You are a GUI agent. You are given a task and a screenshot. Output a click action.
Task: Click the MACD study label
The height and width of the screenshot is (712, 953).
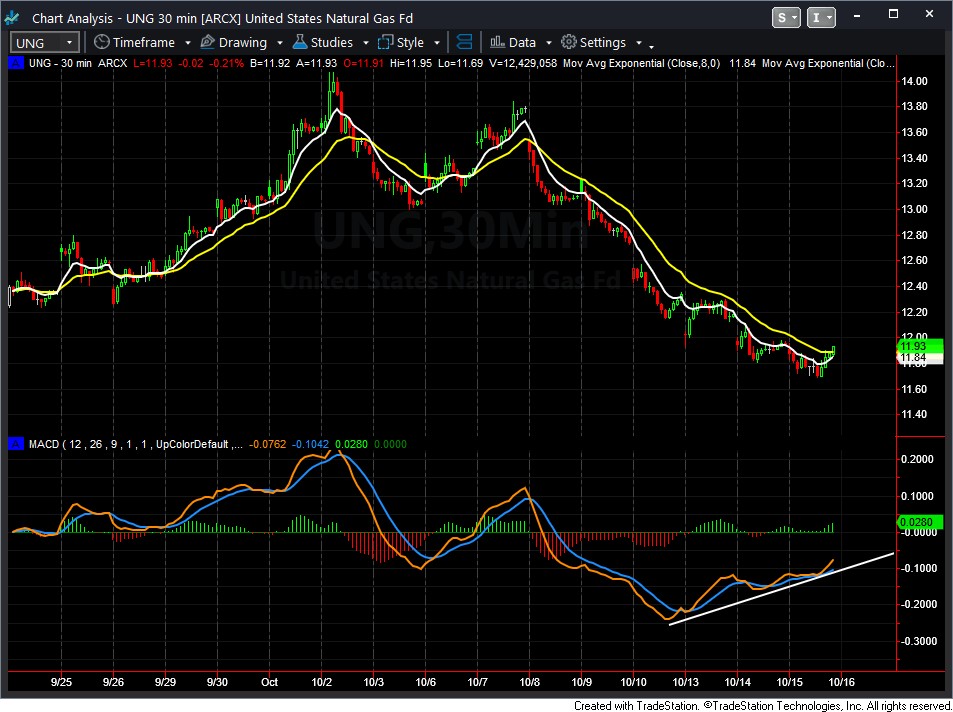[45, 443]
